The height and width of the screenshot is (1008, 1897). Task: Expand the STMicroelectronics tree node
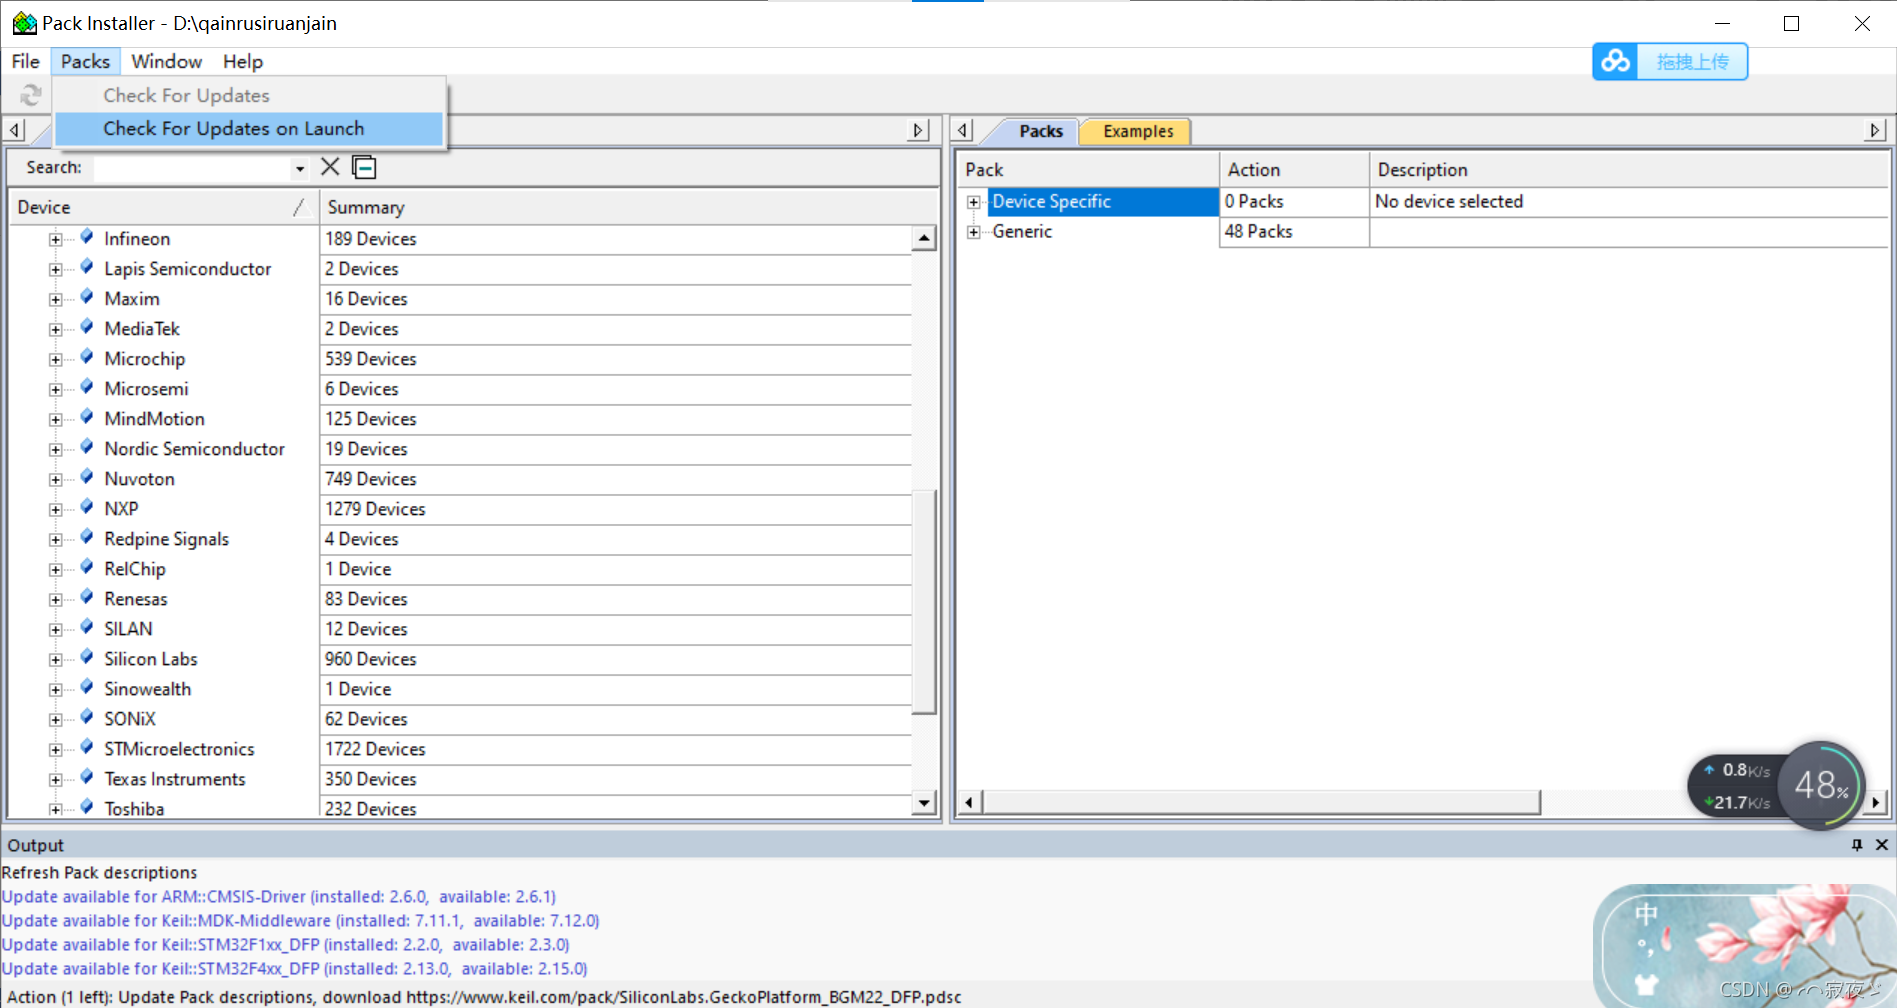[x=56, y=749]
